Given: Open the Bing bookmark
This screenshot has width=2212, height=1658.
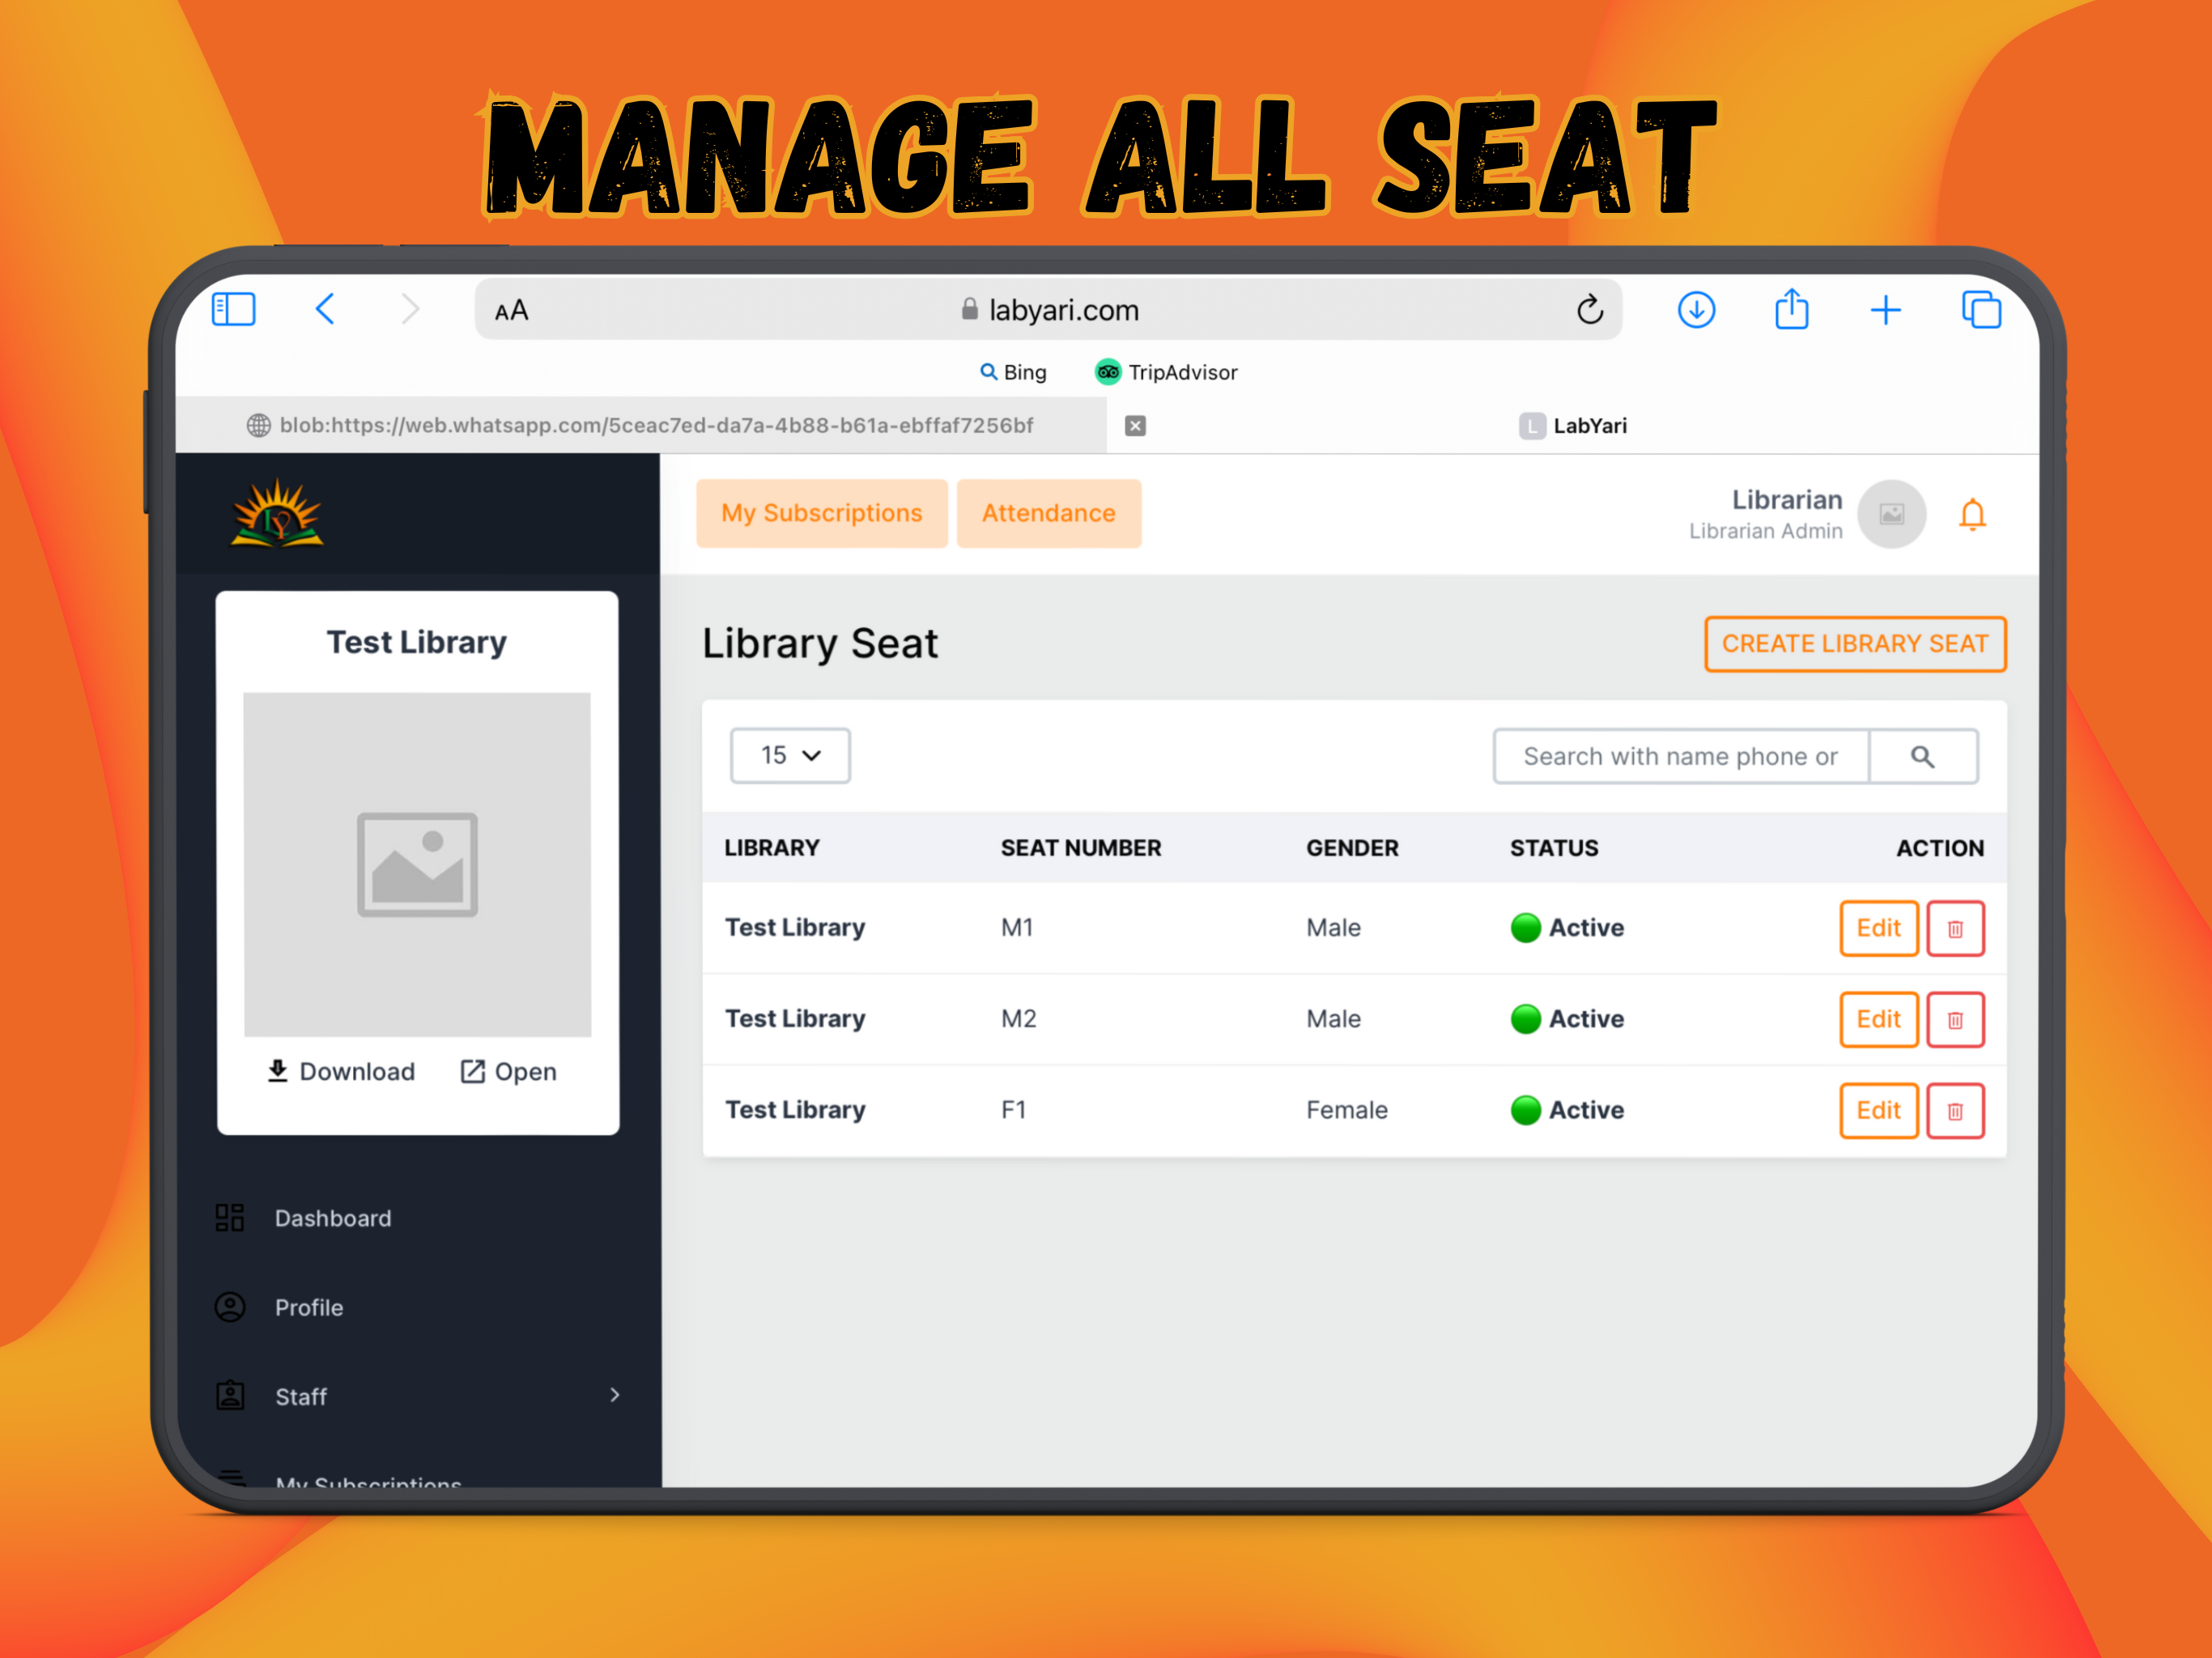Looking at the screenshot, I should pos(1013,372).
